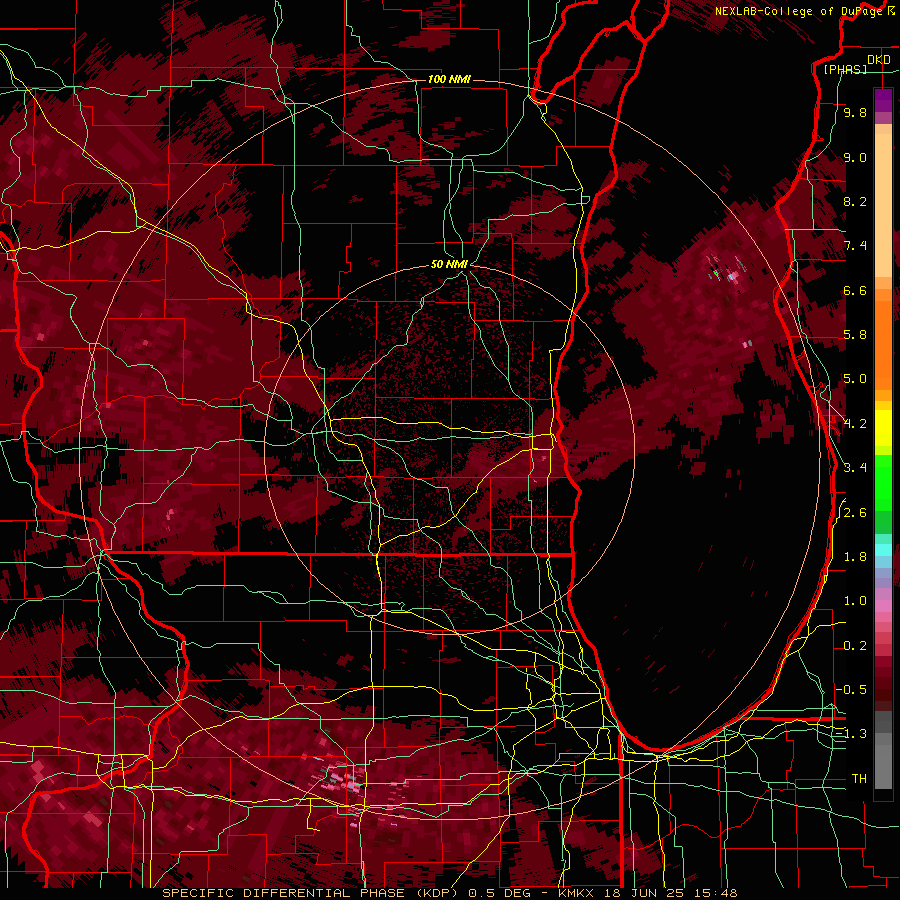Click the 1.0 scale value
Screen dimensions: 900x900
pos(855,601)
